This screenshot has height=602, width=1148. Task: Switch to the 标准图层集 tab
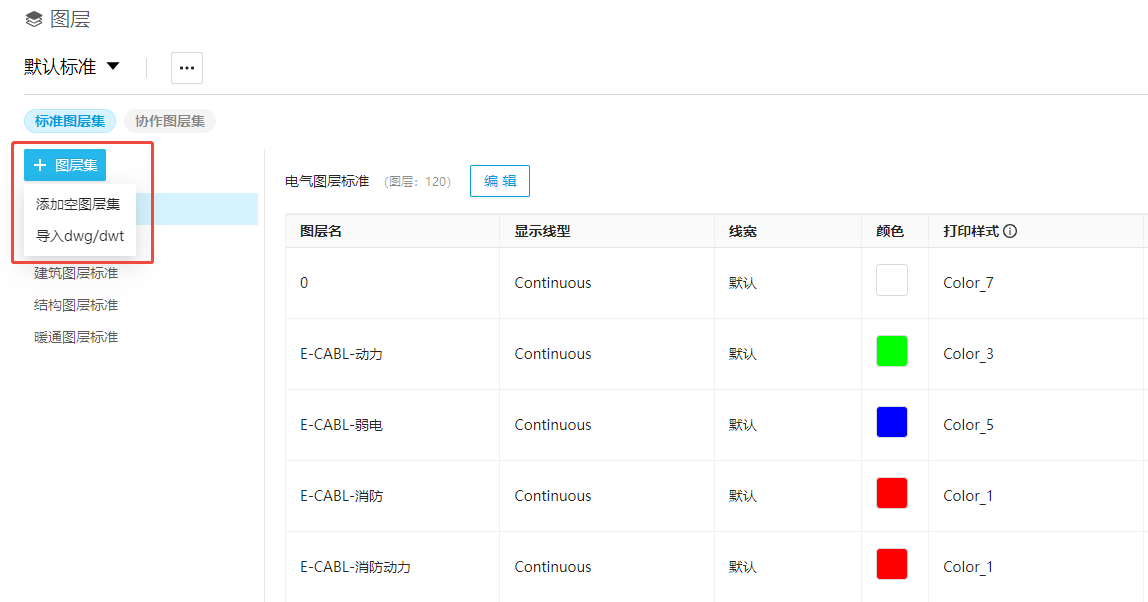pos(70,121)
